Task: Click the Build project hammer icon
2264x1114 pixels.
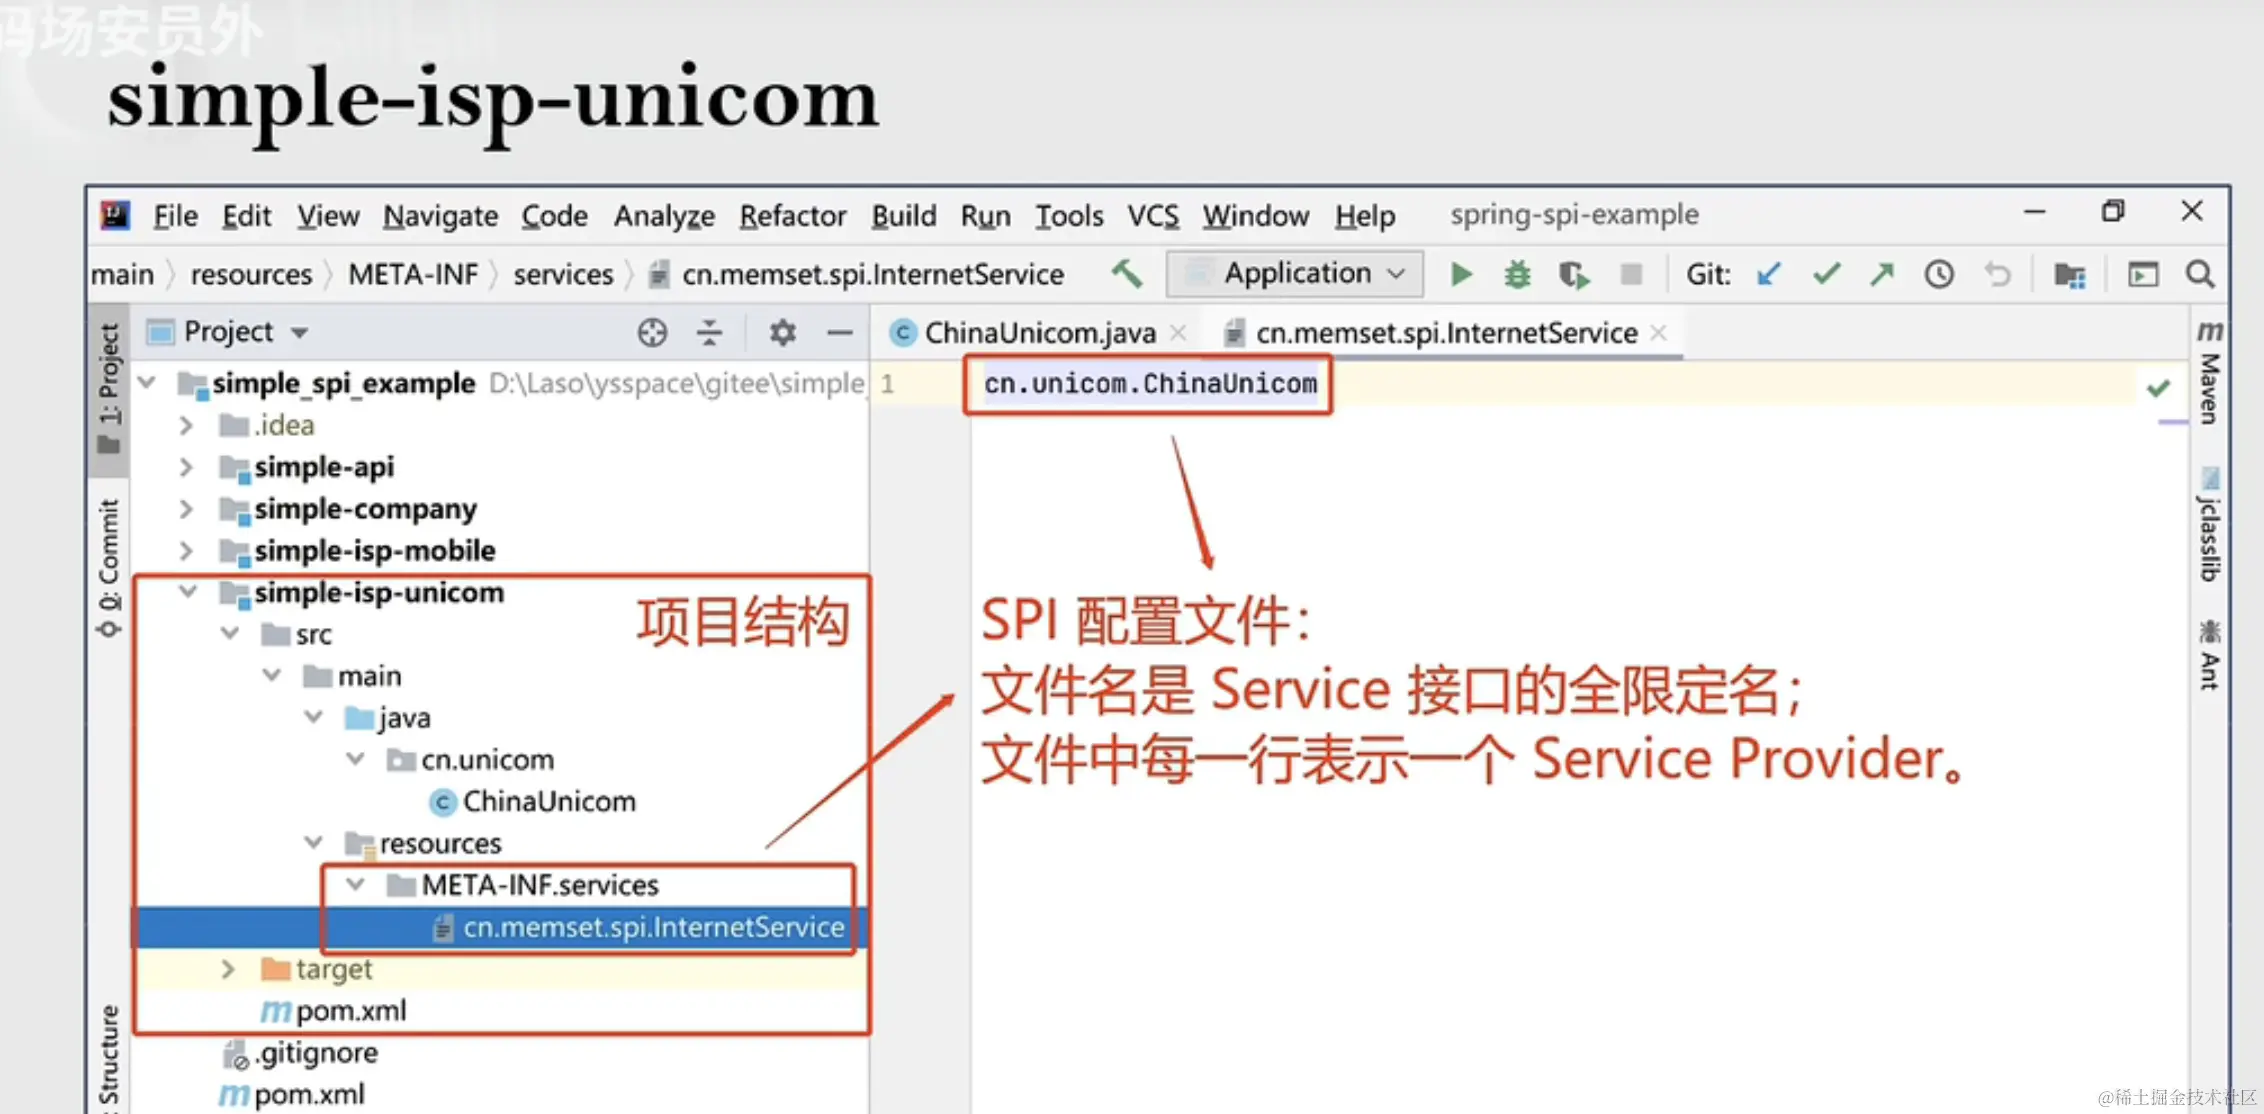Action: point(1127,273)
